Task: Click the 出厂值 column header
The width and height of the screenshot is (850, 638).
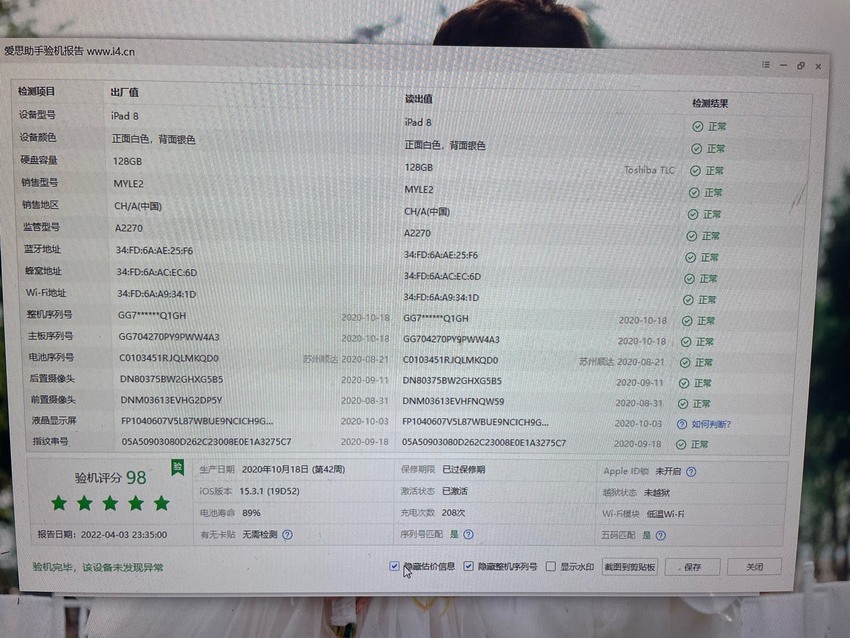Action: [125, 92]
